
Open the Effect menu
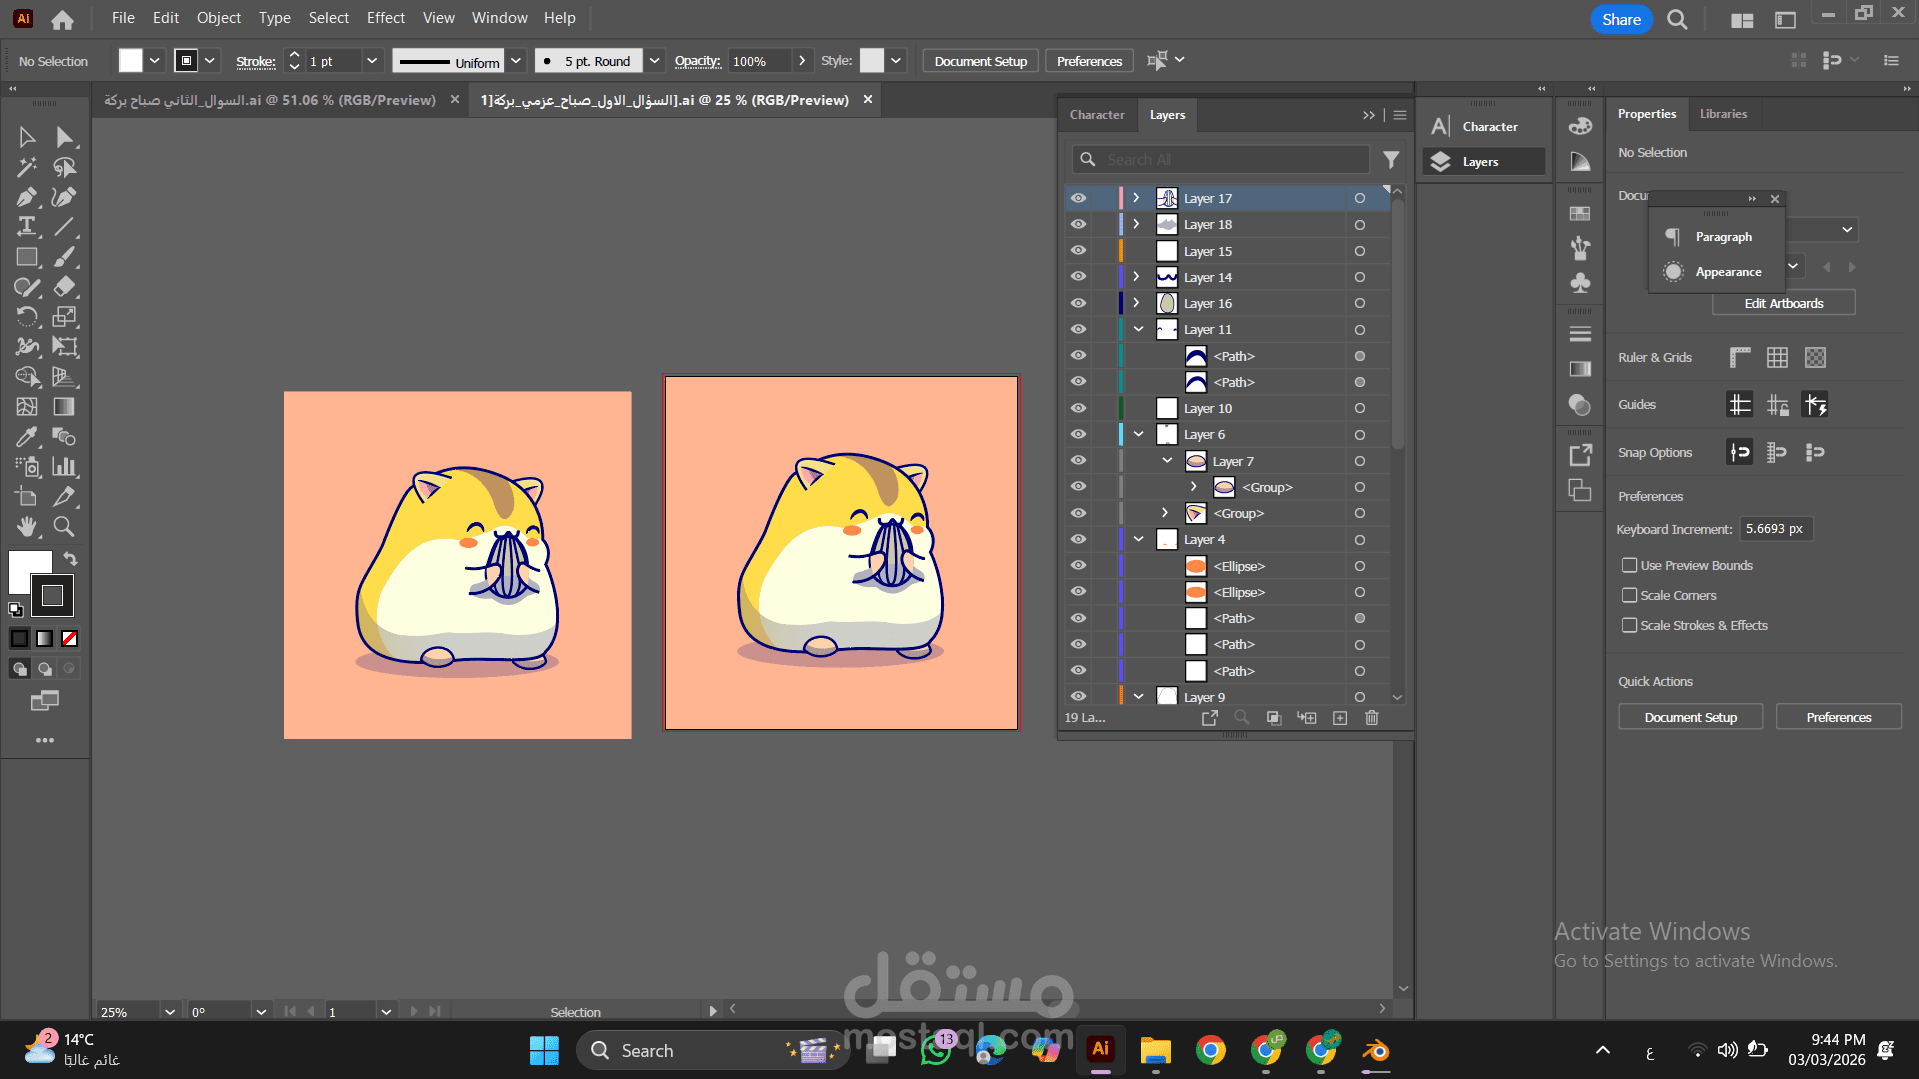(x=385, y=18)
